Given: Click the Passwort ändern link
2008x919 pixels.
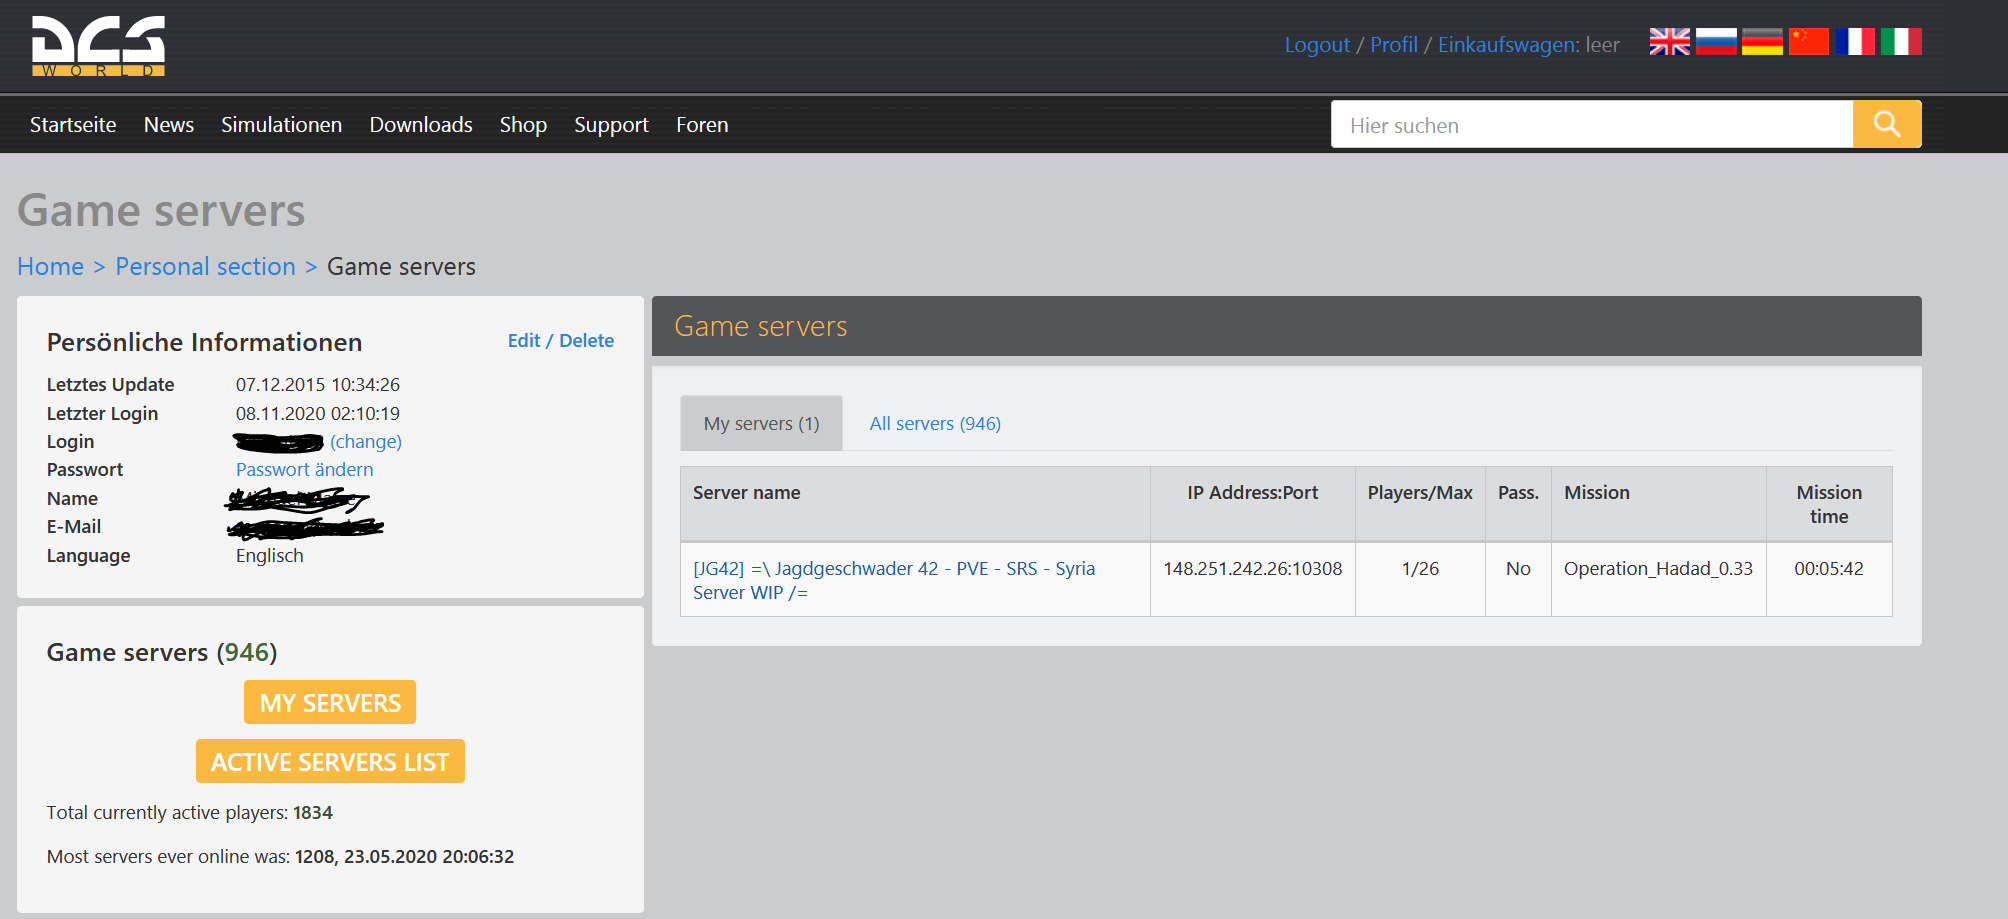Looking at the screenshot, I should pos(304,470).
